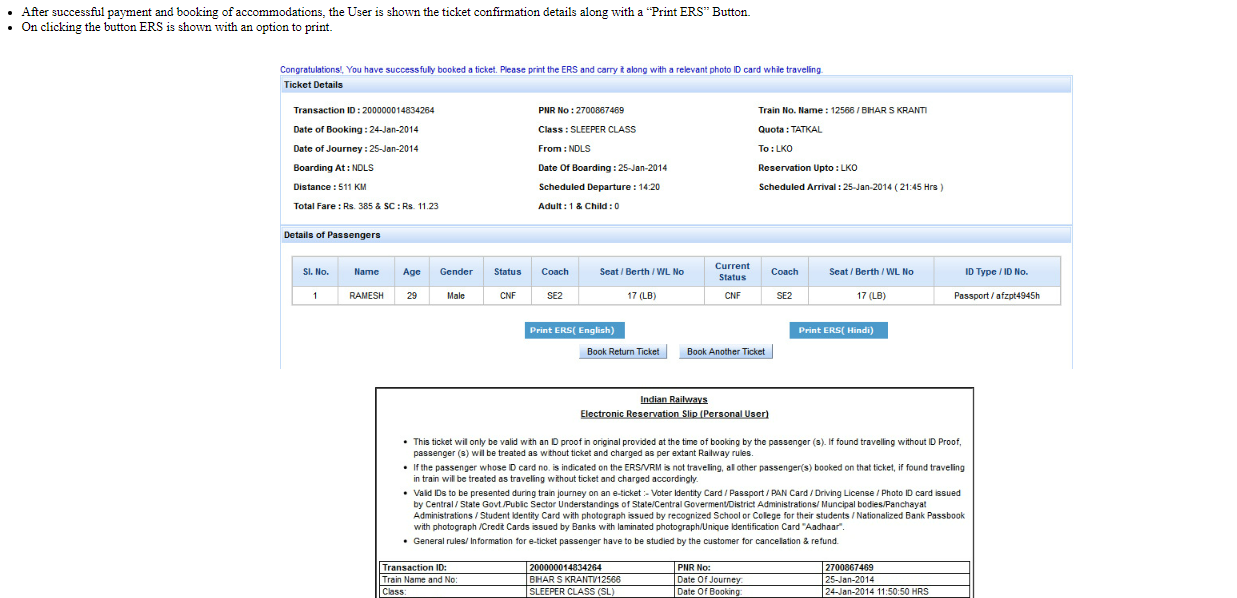1237x598 pixels.
Task: Click the Print ERS (English) button
Action: 574,330
